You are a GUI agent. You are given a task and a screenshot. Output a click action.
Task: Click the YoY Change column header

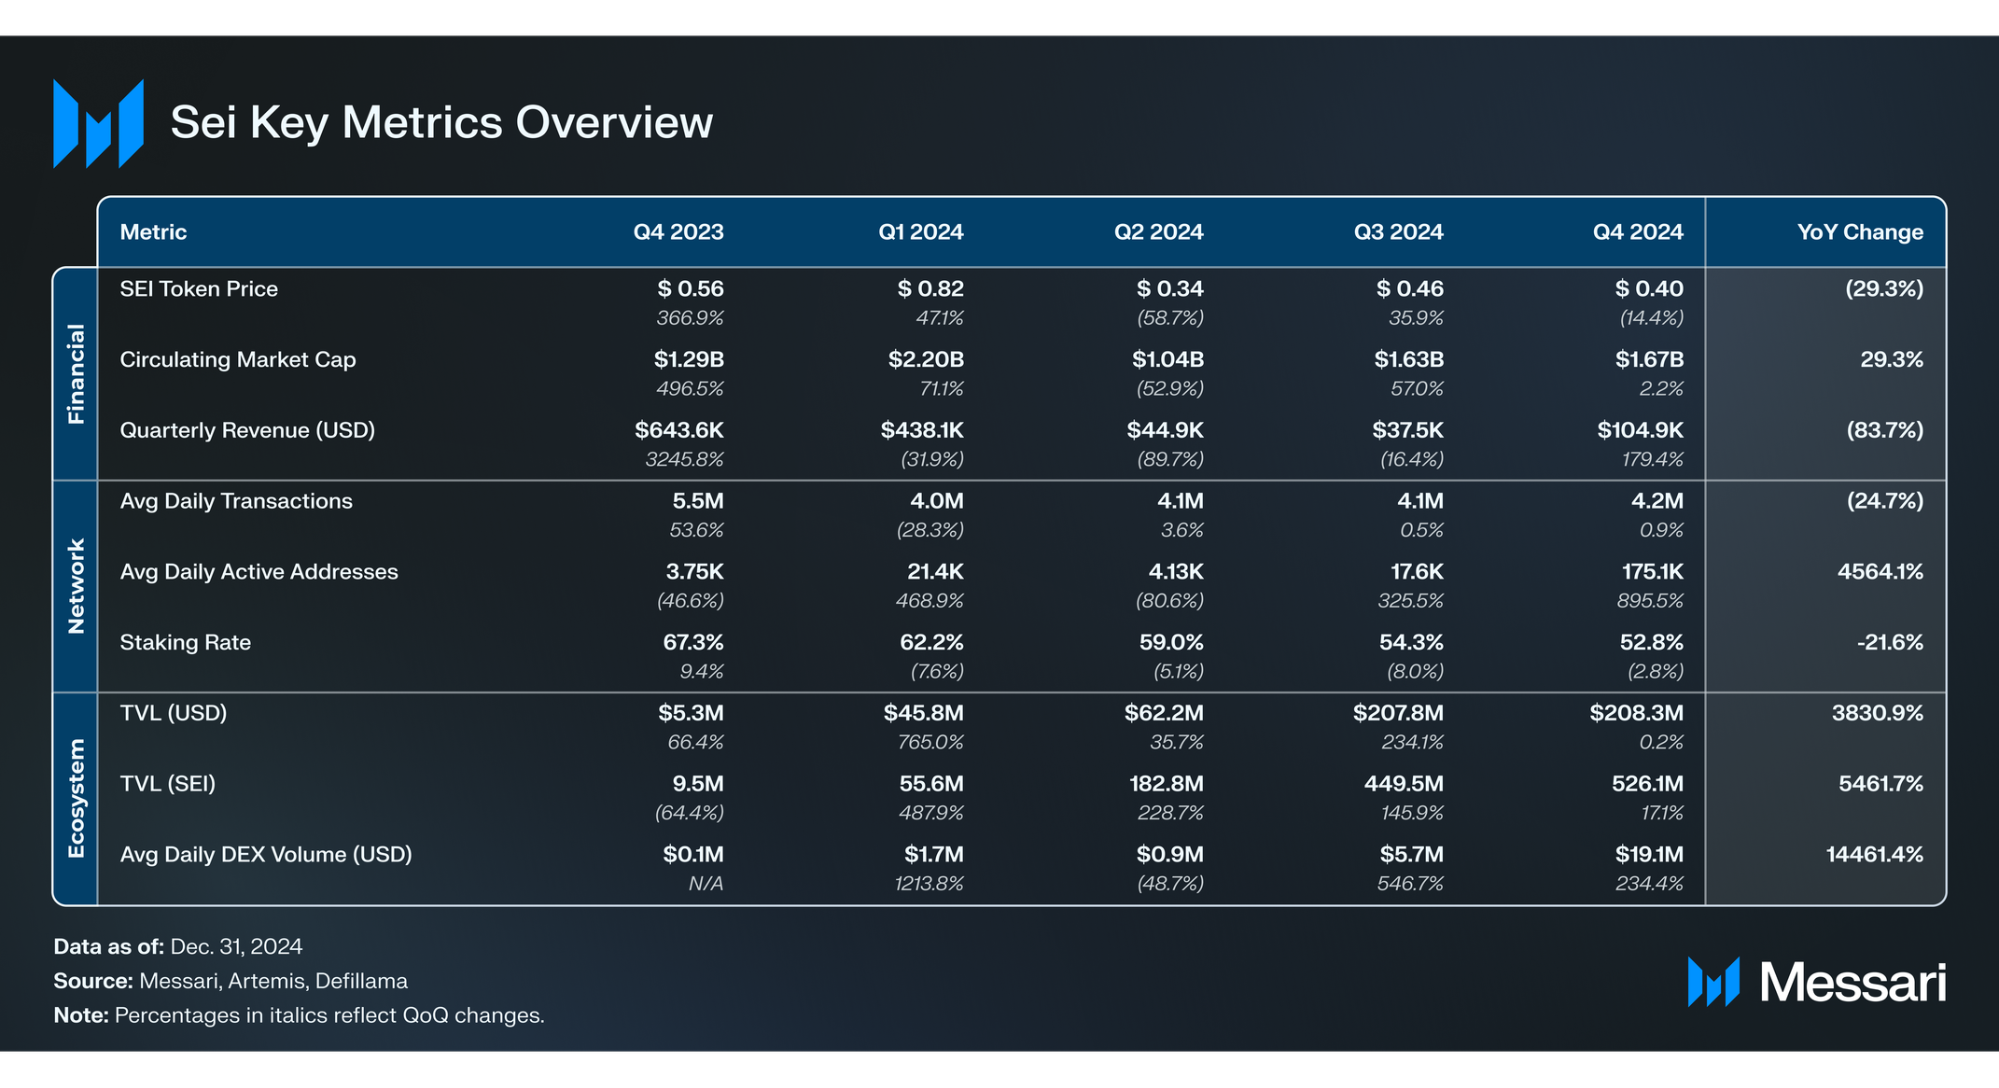coord(1860,232)
